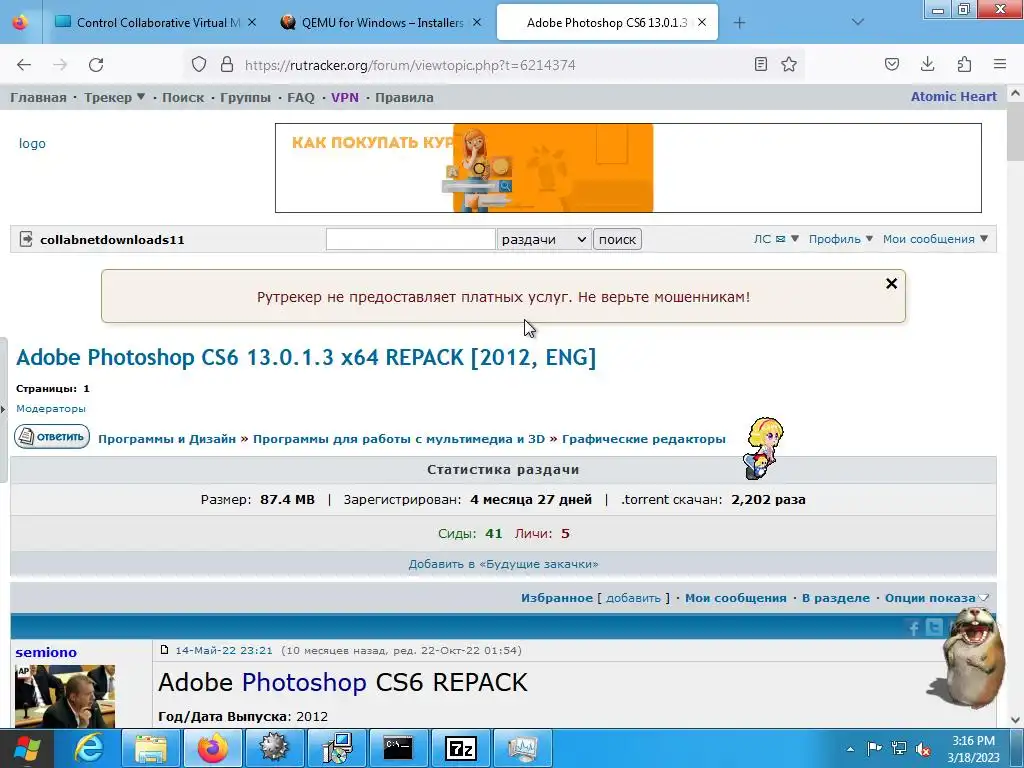Click the добавить favorites link
1024x768 pixels.
coord(633,598)
